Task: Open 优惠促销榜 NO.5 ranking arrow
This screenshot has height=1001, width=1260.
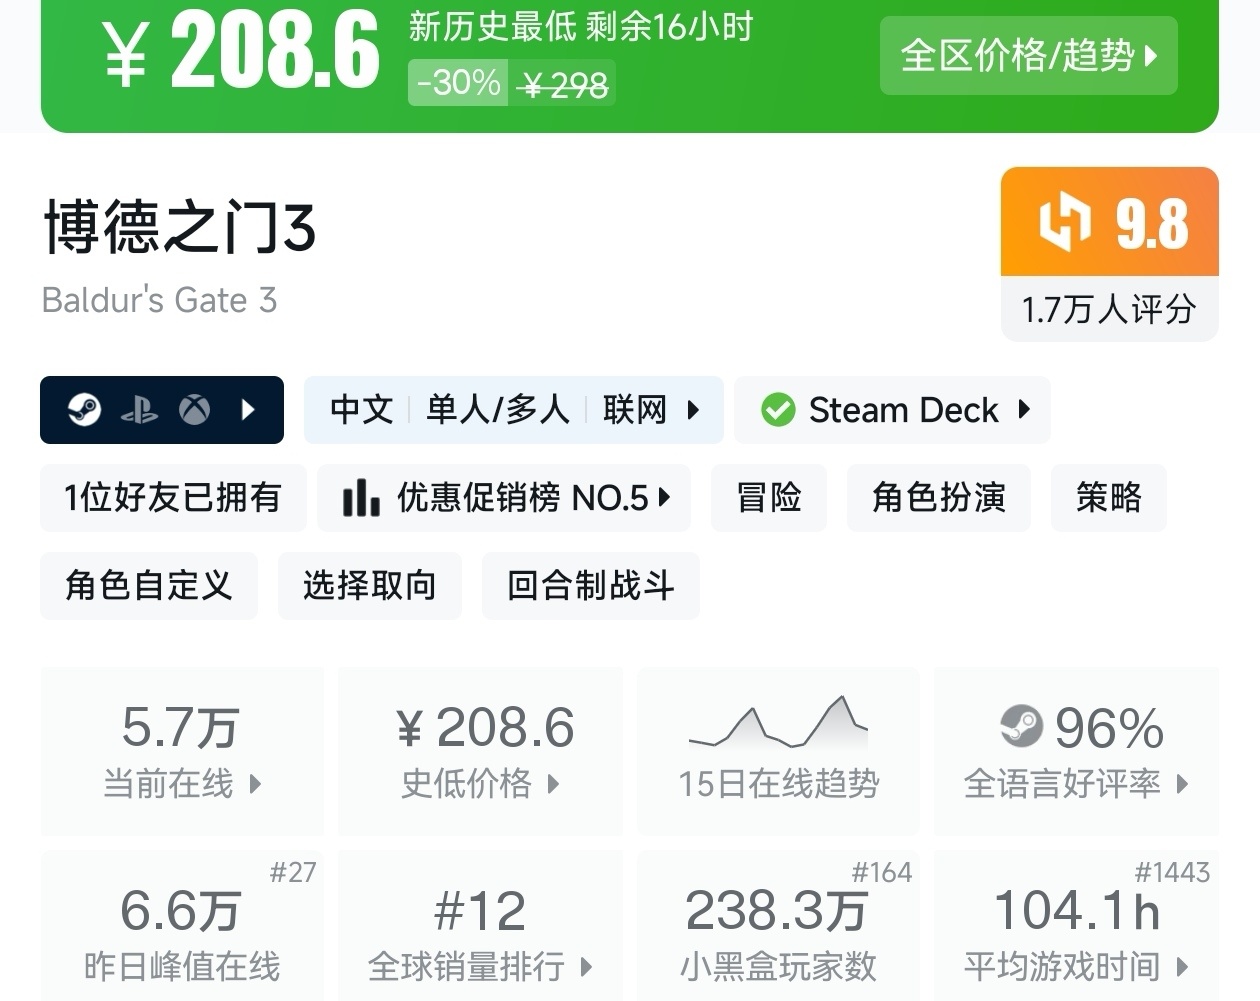Action: 664,497
